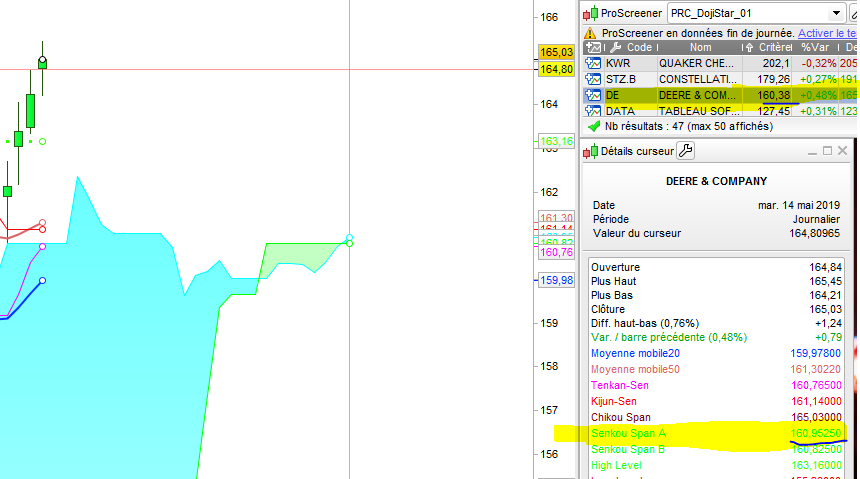
Task: Sort by the Critère column header
Action: 774,47
